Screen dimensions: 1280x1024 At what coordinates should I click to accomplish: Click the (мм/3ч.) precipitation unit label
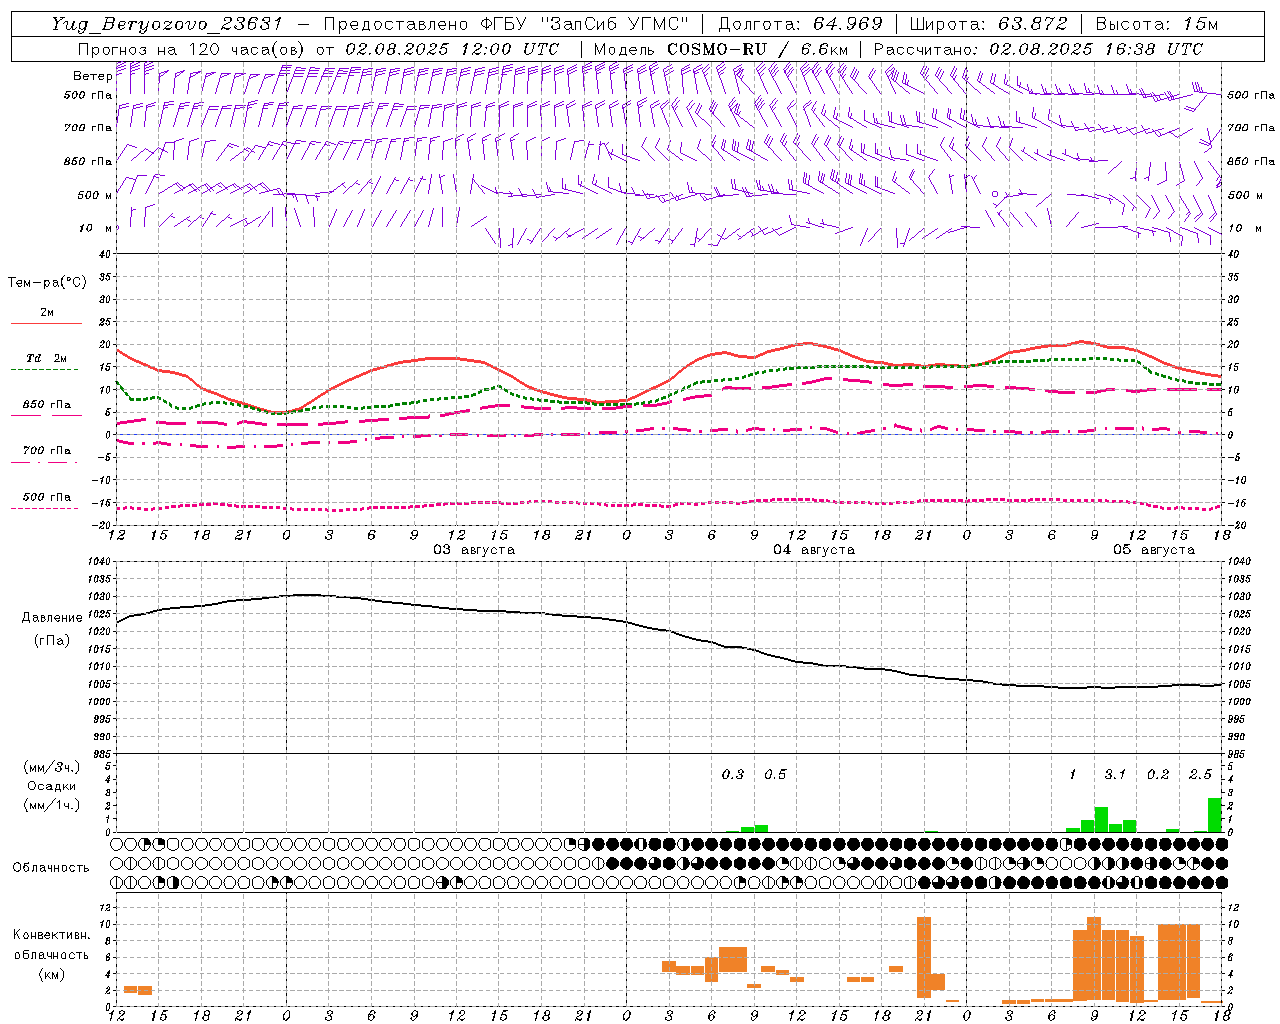pos(51,767)
